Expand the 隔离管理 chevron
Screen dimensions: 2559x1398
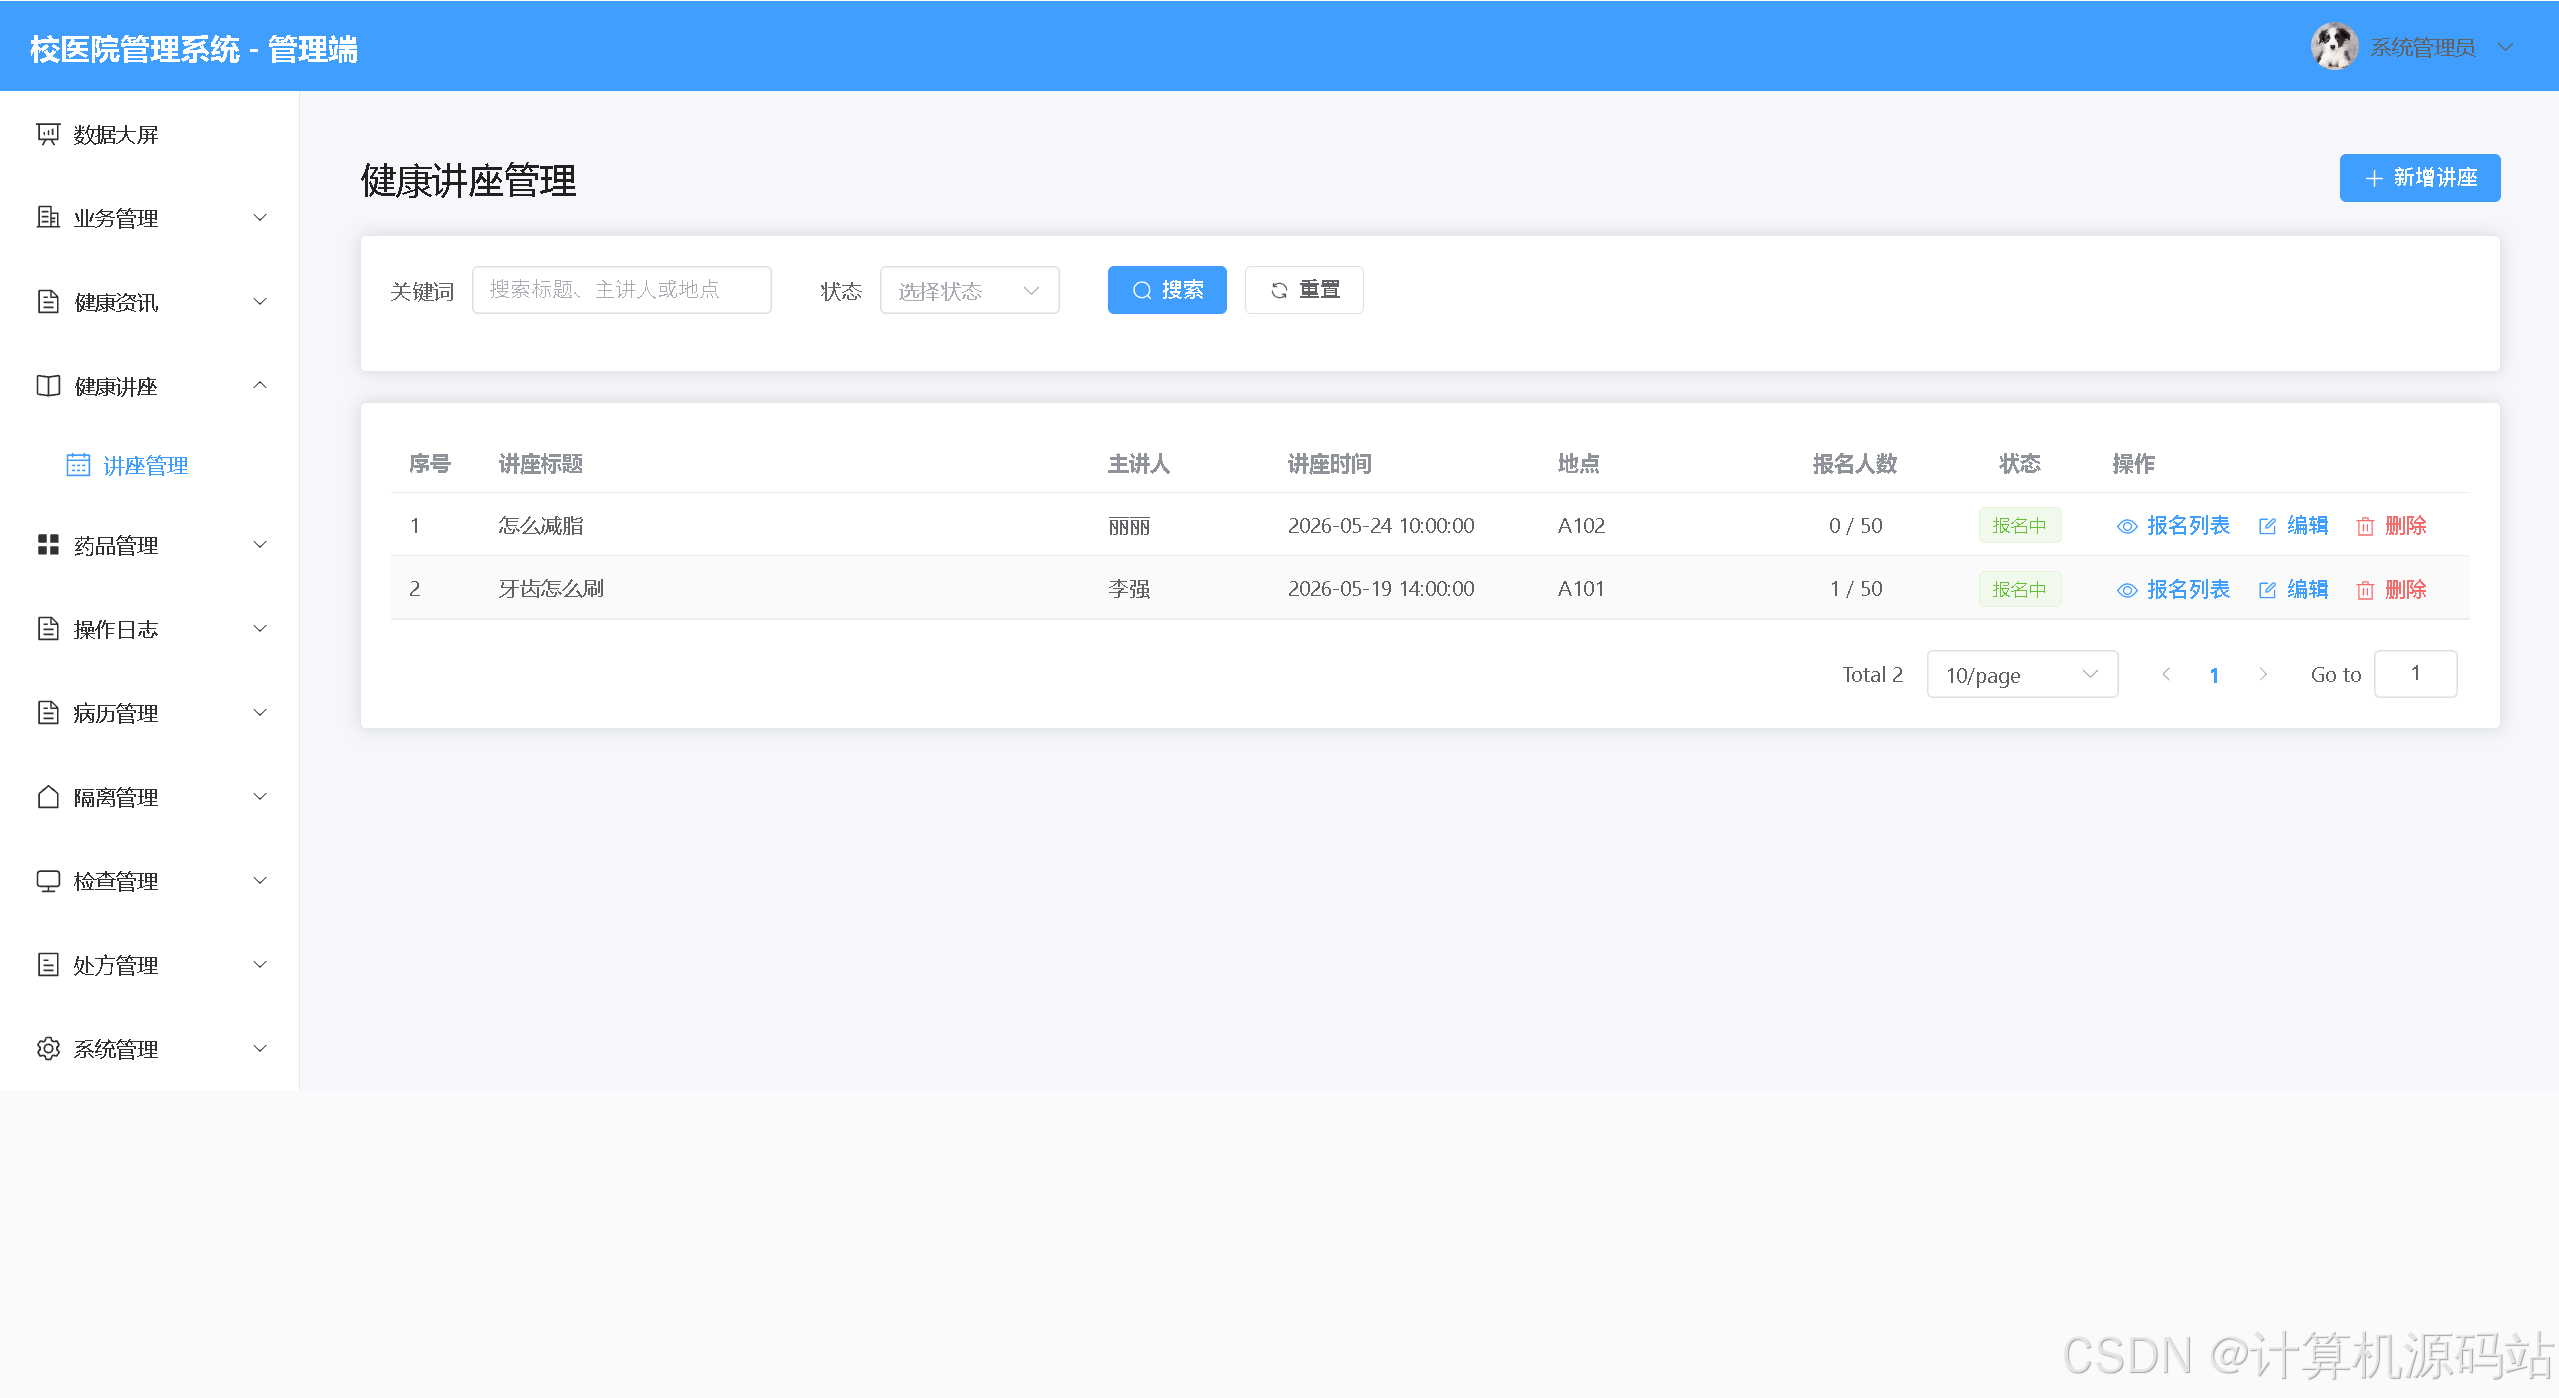click(x=260, y=797)
